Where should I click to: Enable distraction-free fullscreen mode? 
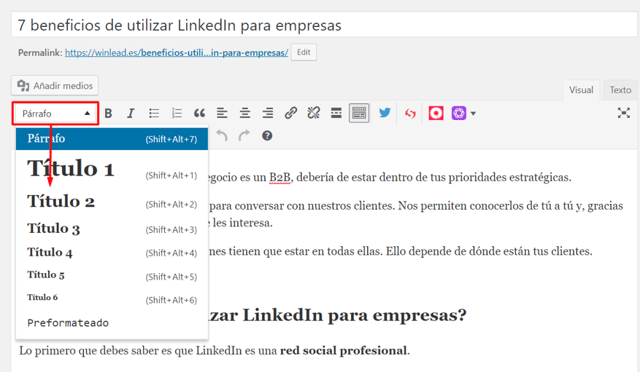(624, 113)
